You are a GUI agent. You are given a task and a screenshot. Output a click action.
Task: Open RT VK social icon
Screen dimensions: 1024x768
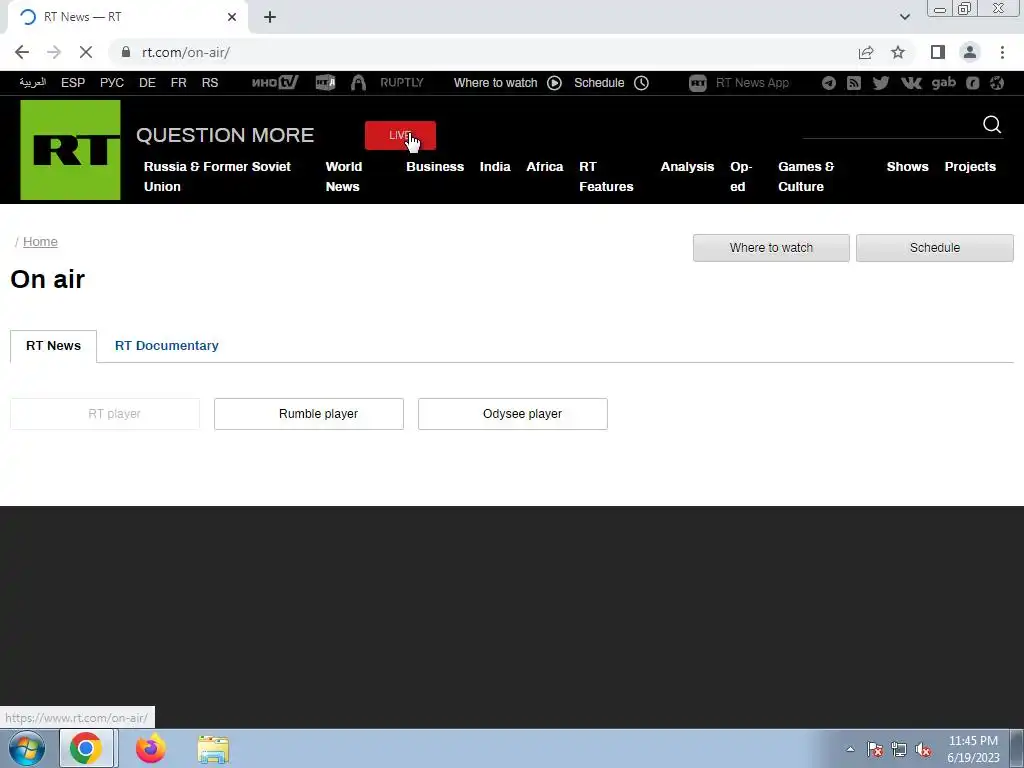[911, 83]
